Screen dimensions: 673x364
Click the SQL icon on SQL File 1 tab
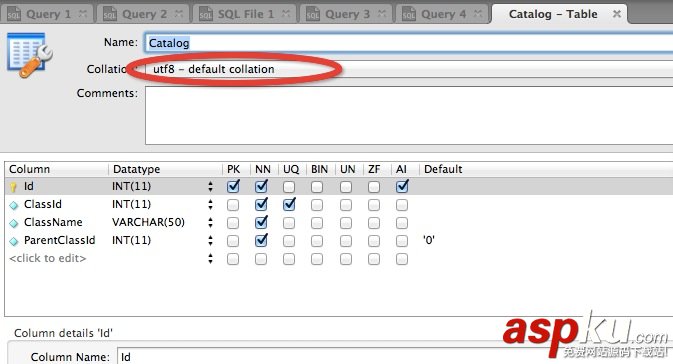pos(206,14)
